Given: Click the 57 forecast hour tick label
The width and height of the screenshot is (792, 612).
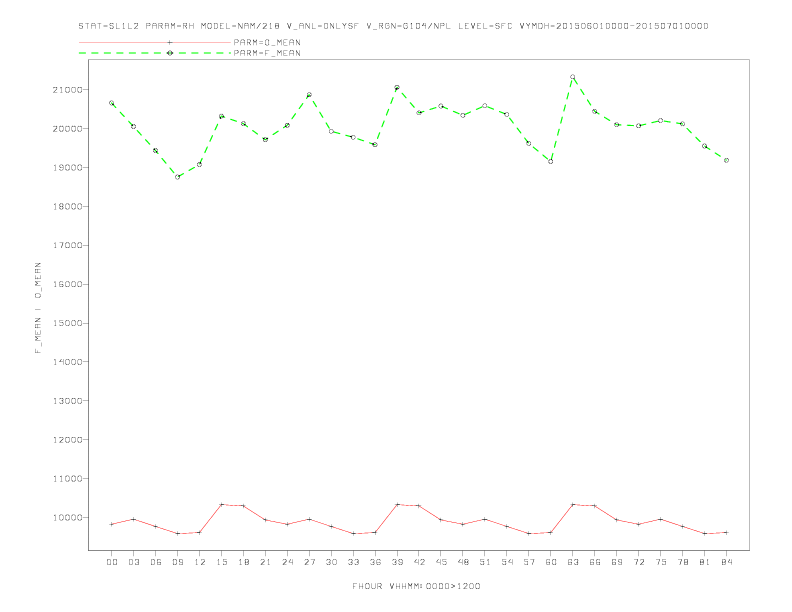Looking at the screenshot, I should [529, 562].
